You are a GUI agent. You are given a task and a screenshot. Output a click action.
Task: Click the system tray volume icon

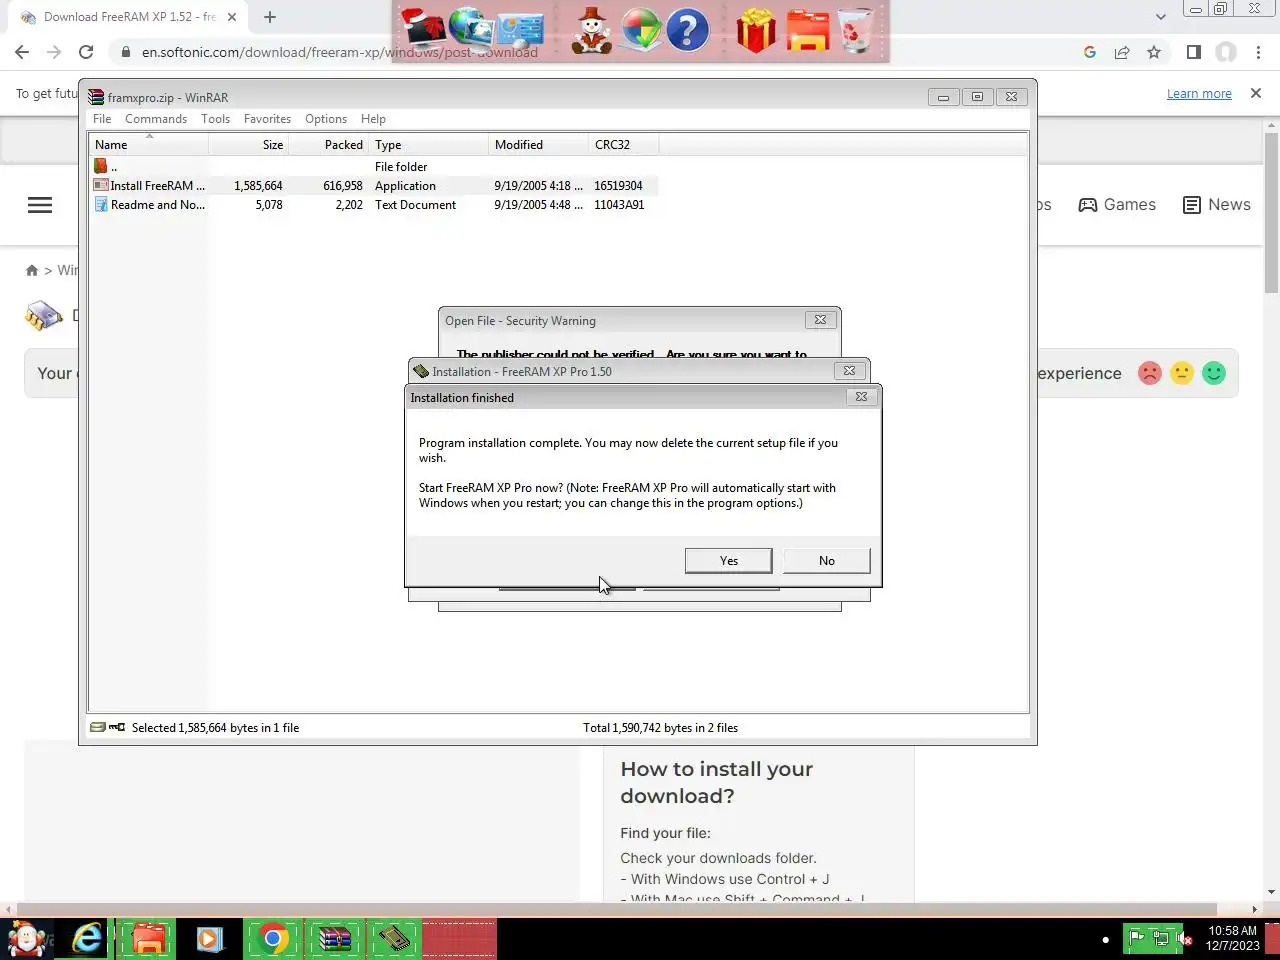1185,938
